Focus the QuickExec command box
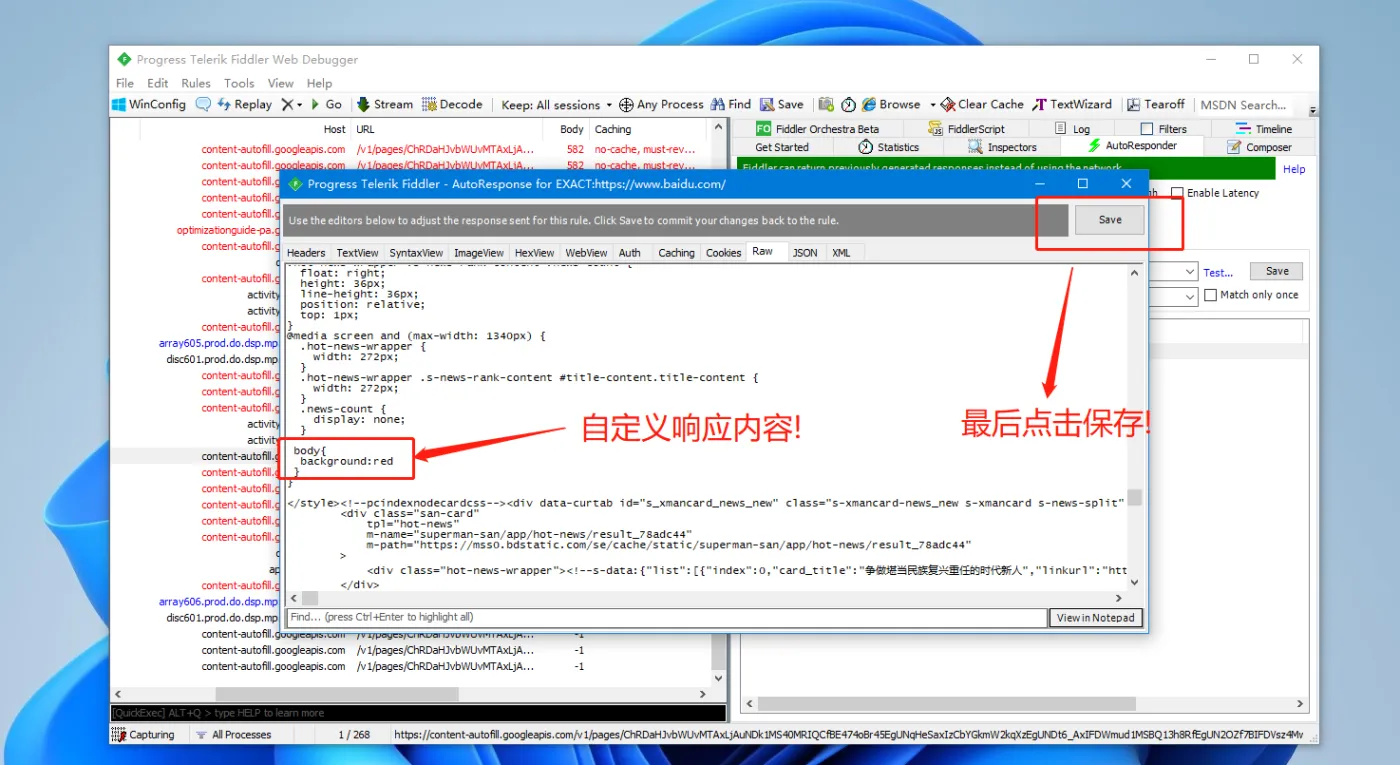 [x=418, y=713]
